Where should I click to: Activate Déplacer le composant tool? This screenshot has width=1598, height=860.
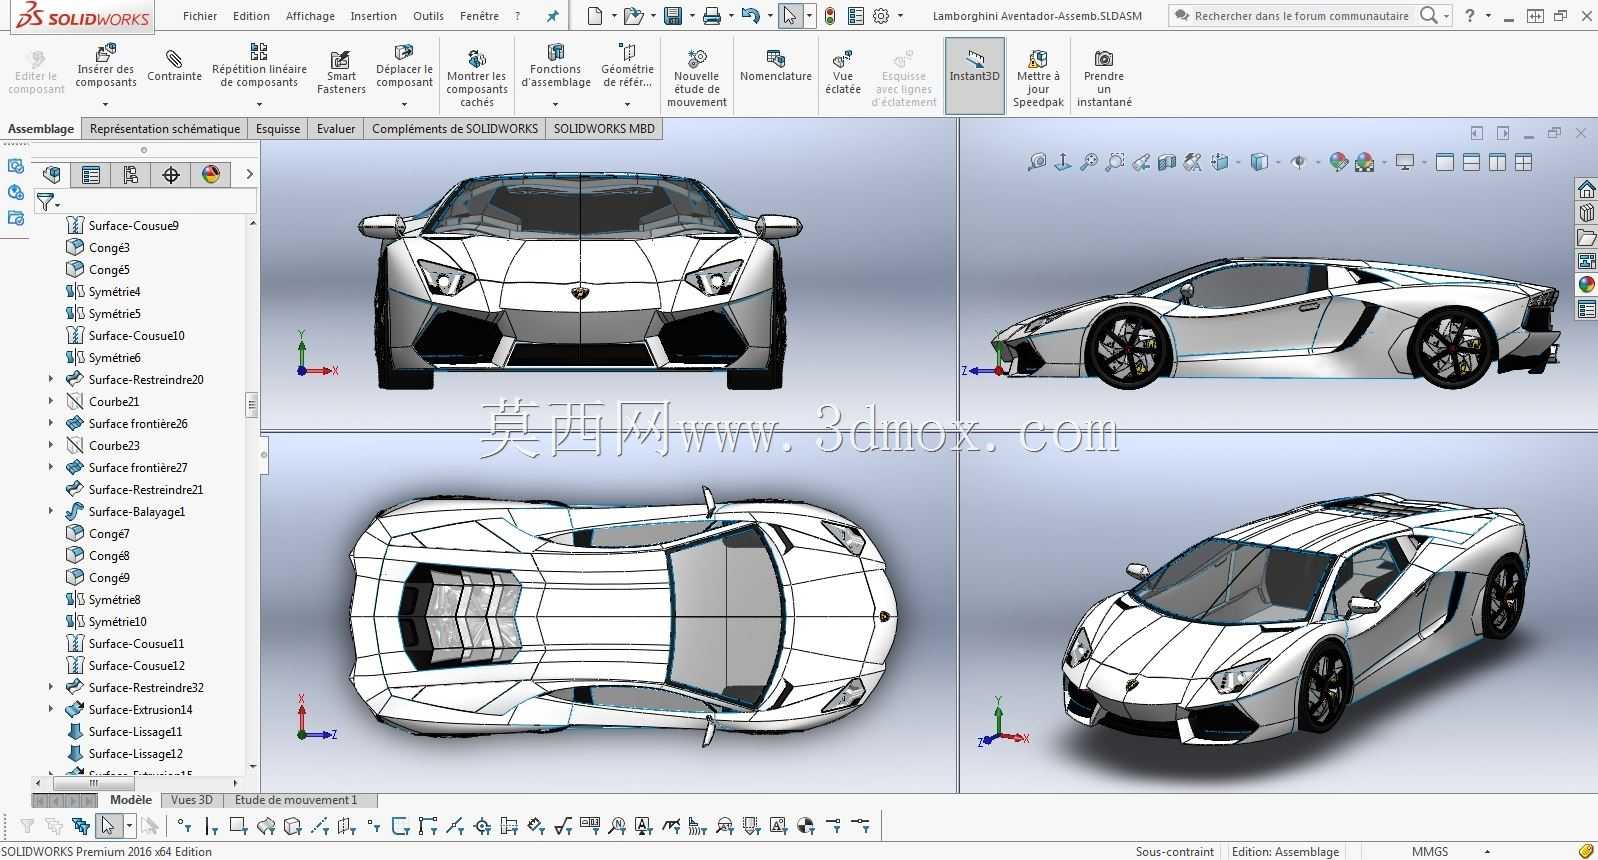coord(404,67)
